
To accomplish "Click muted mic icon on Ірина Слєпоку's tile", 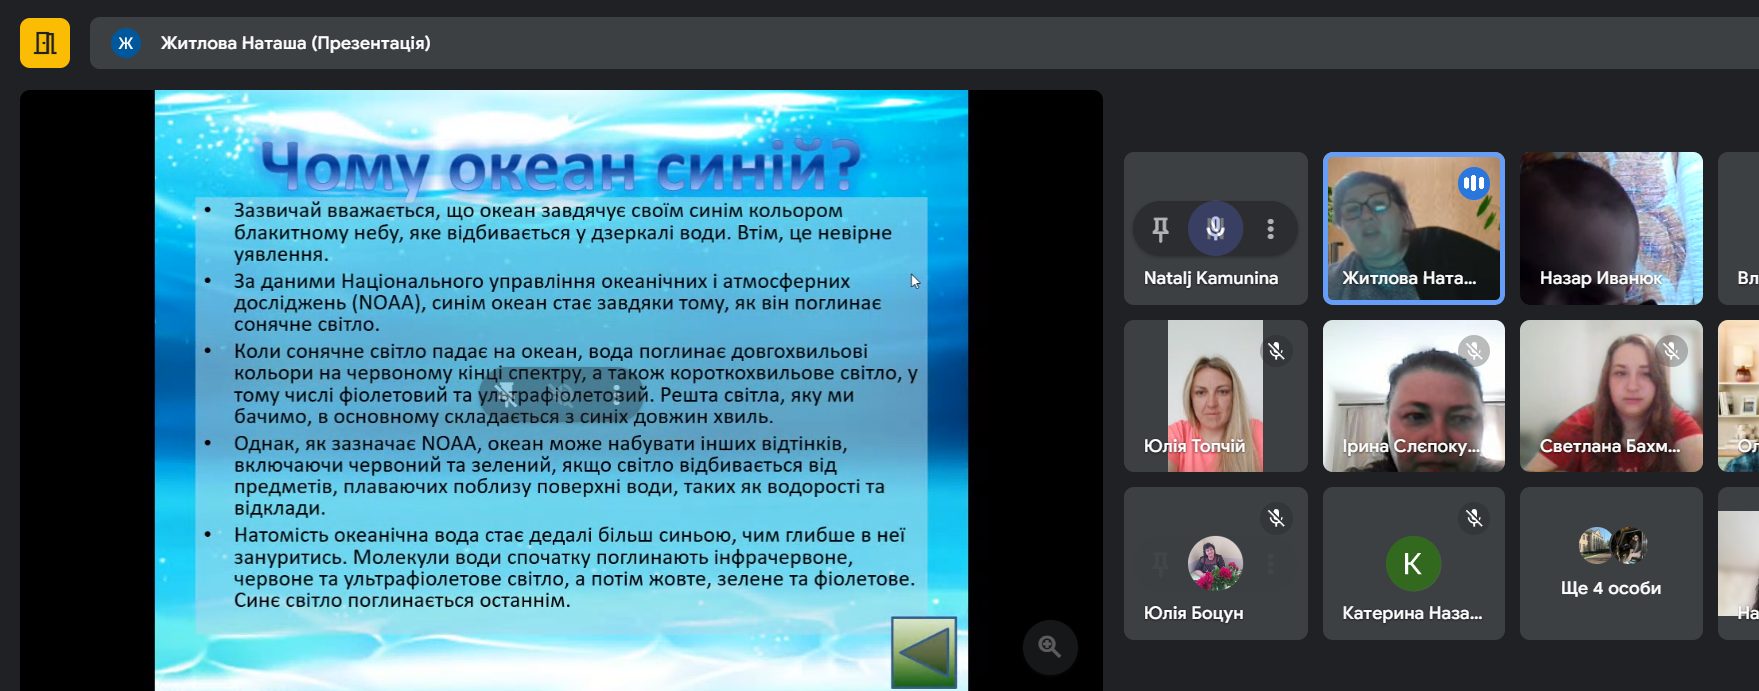I will pos(1473,351).
